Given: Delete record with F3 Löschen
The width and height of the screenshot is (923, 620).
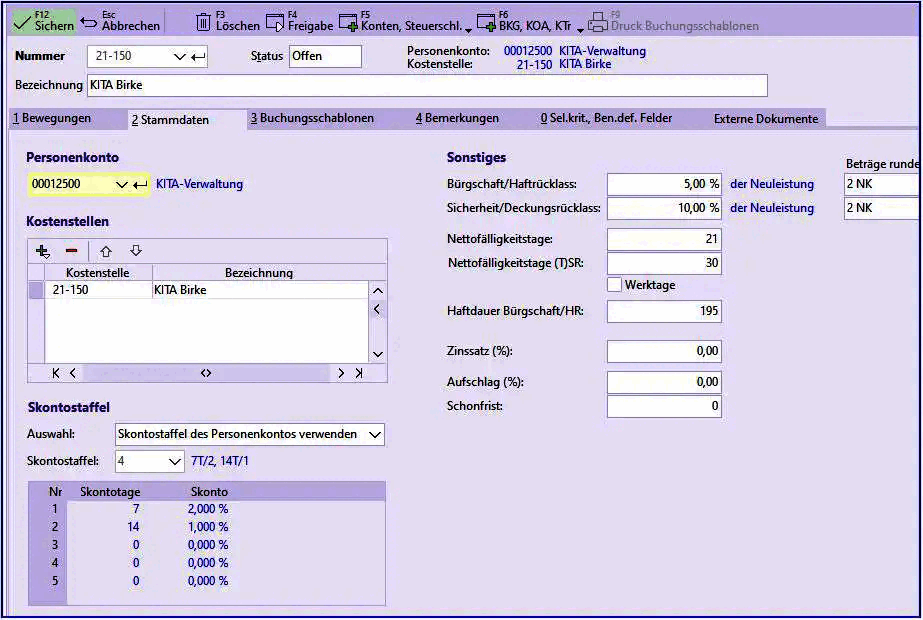Looking at the screenshot, I should pos(228,21).
